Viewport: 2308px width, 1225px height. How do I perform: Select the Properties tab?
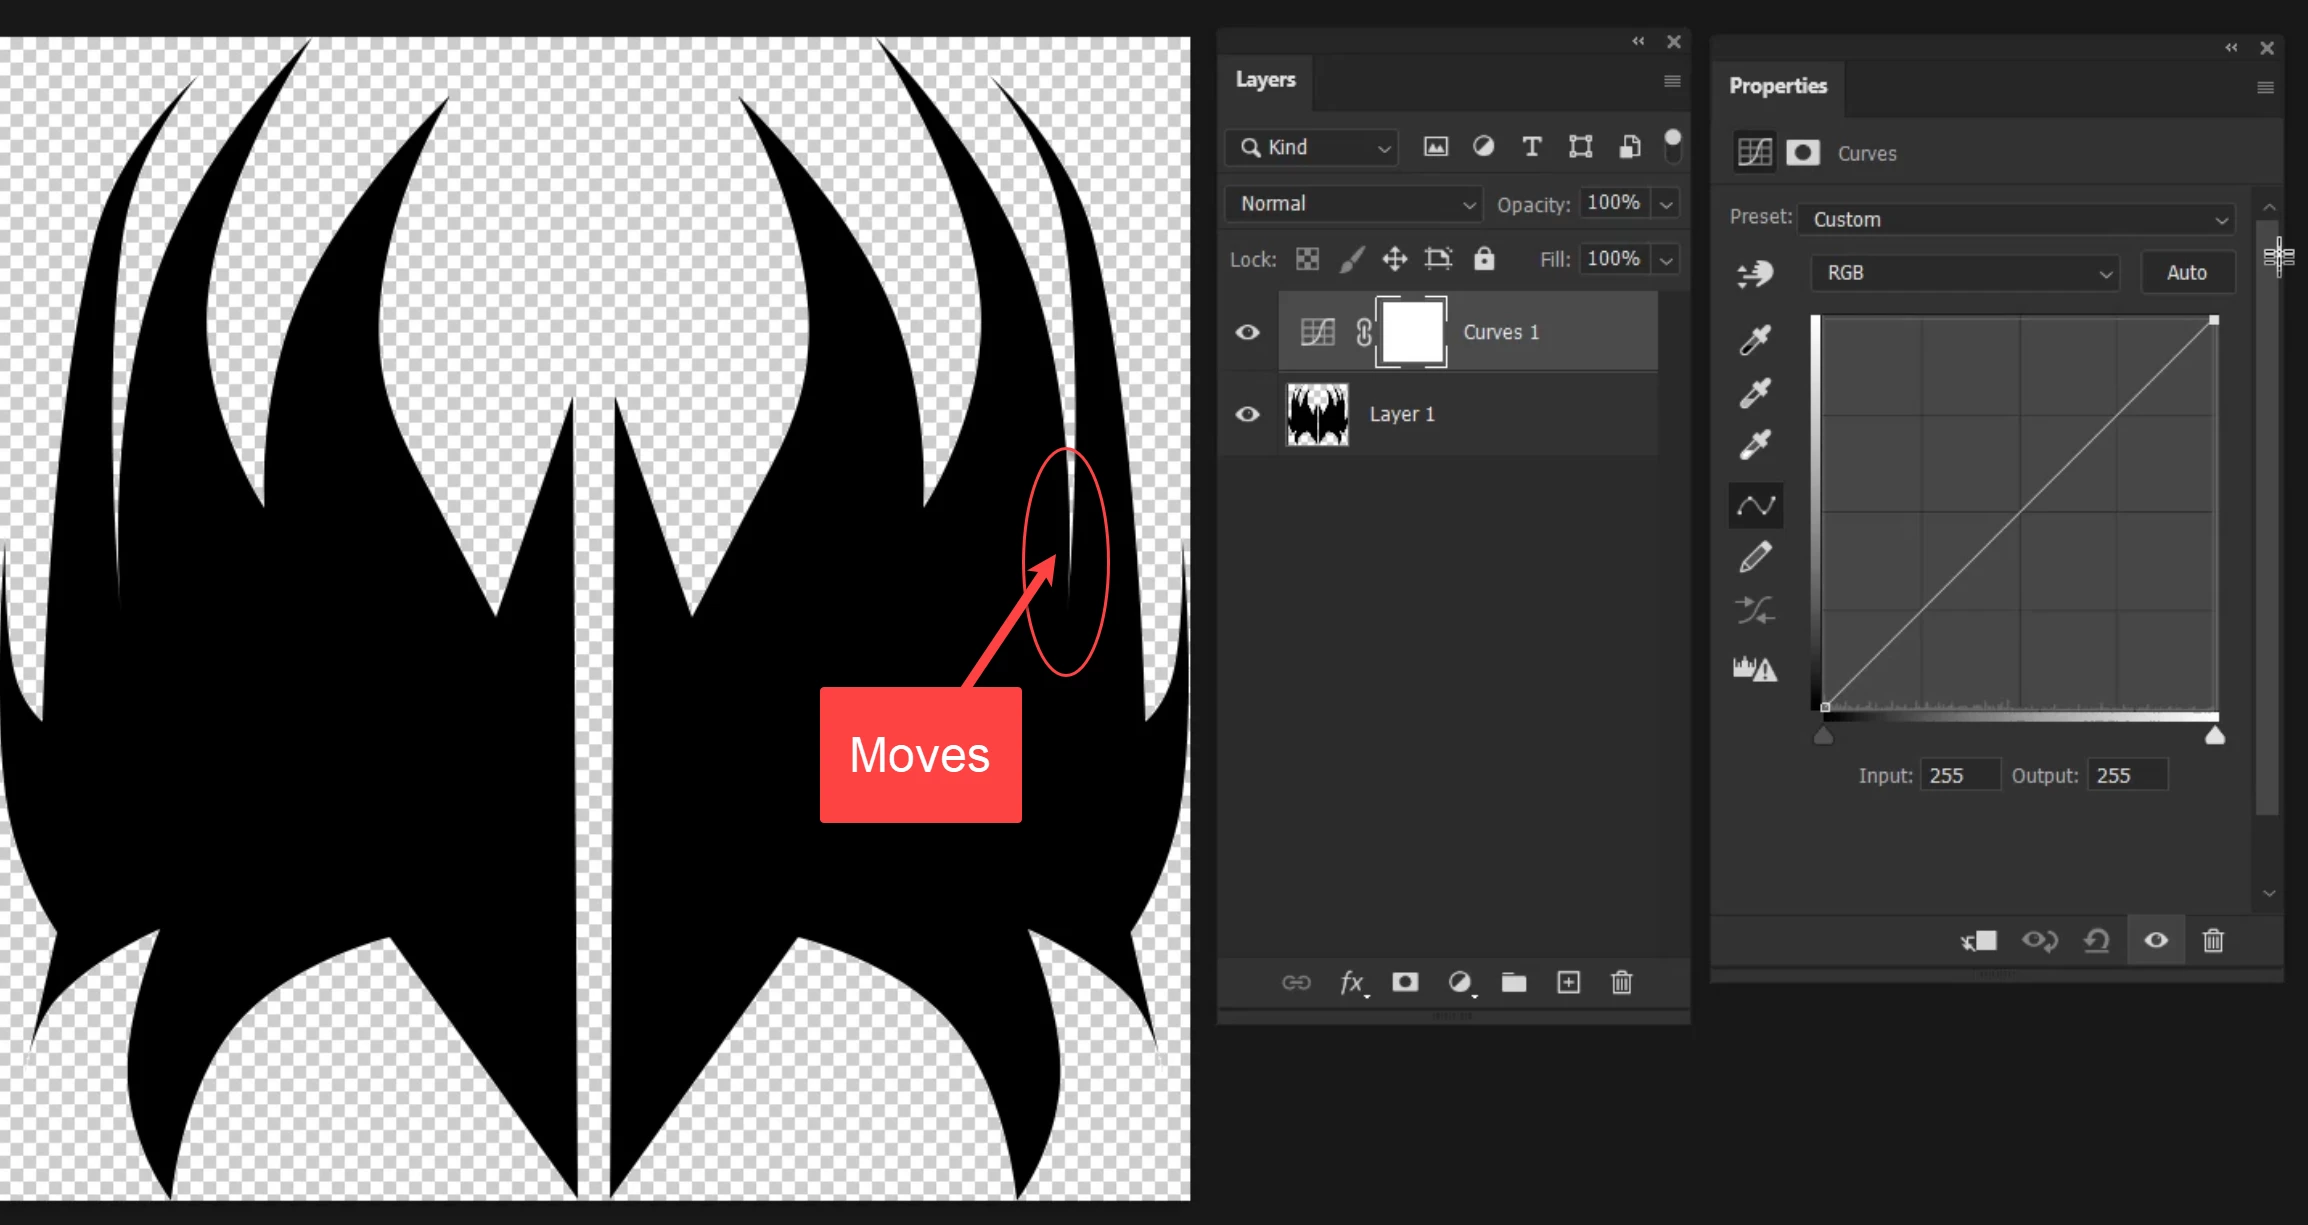click(x=1777, y=86)
